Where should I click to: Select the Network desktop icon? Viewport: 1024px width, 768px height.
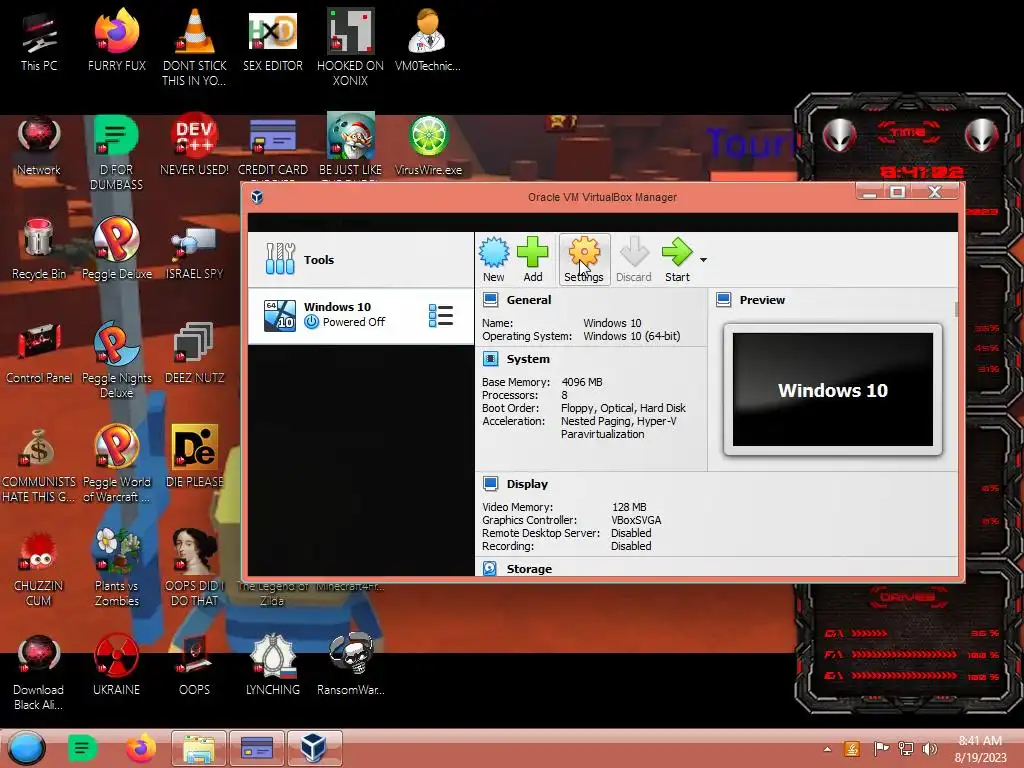(39, 146)
